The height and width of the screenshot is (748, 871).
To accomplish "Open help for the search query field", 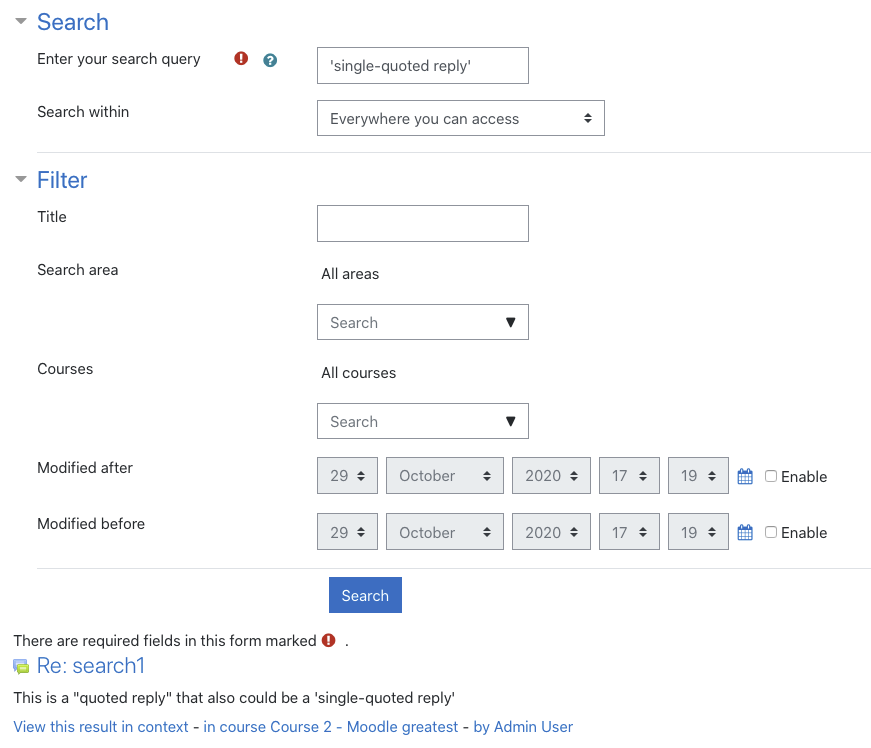I will pyautogui.click(x=270, y=60).
